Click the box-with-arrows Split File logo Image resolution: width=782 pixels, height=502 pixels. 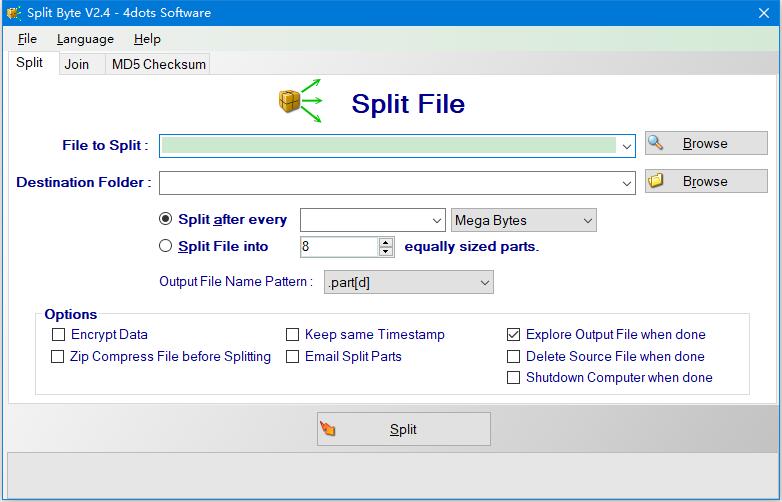[x=300, y=101]
